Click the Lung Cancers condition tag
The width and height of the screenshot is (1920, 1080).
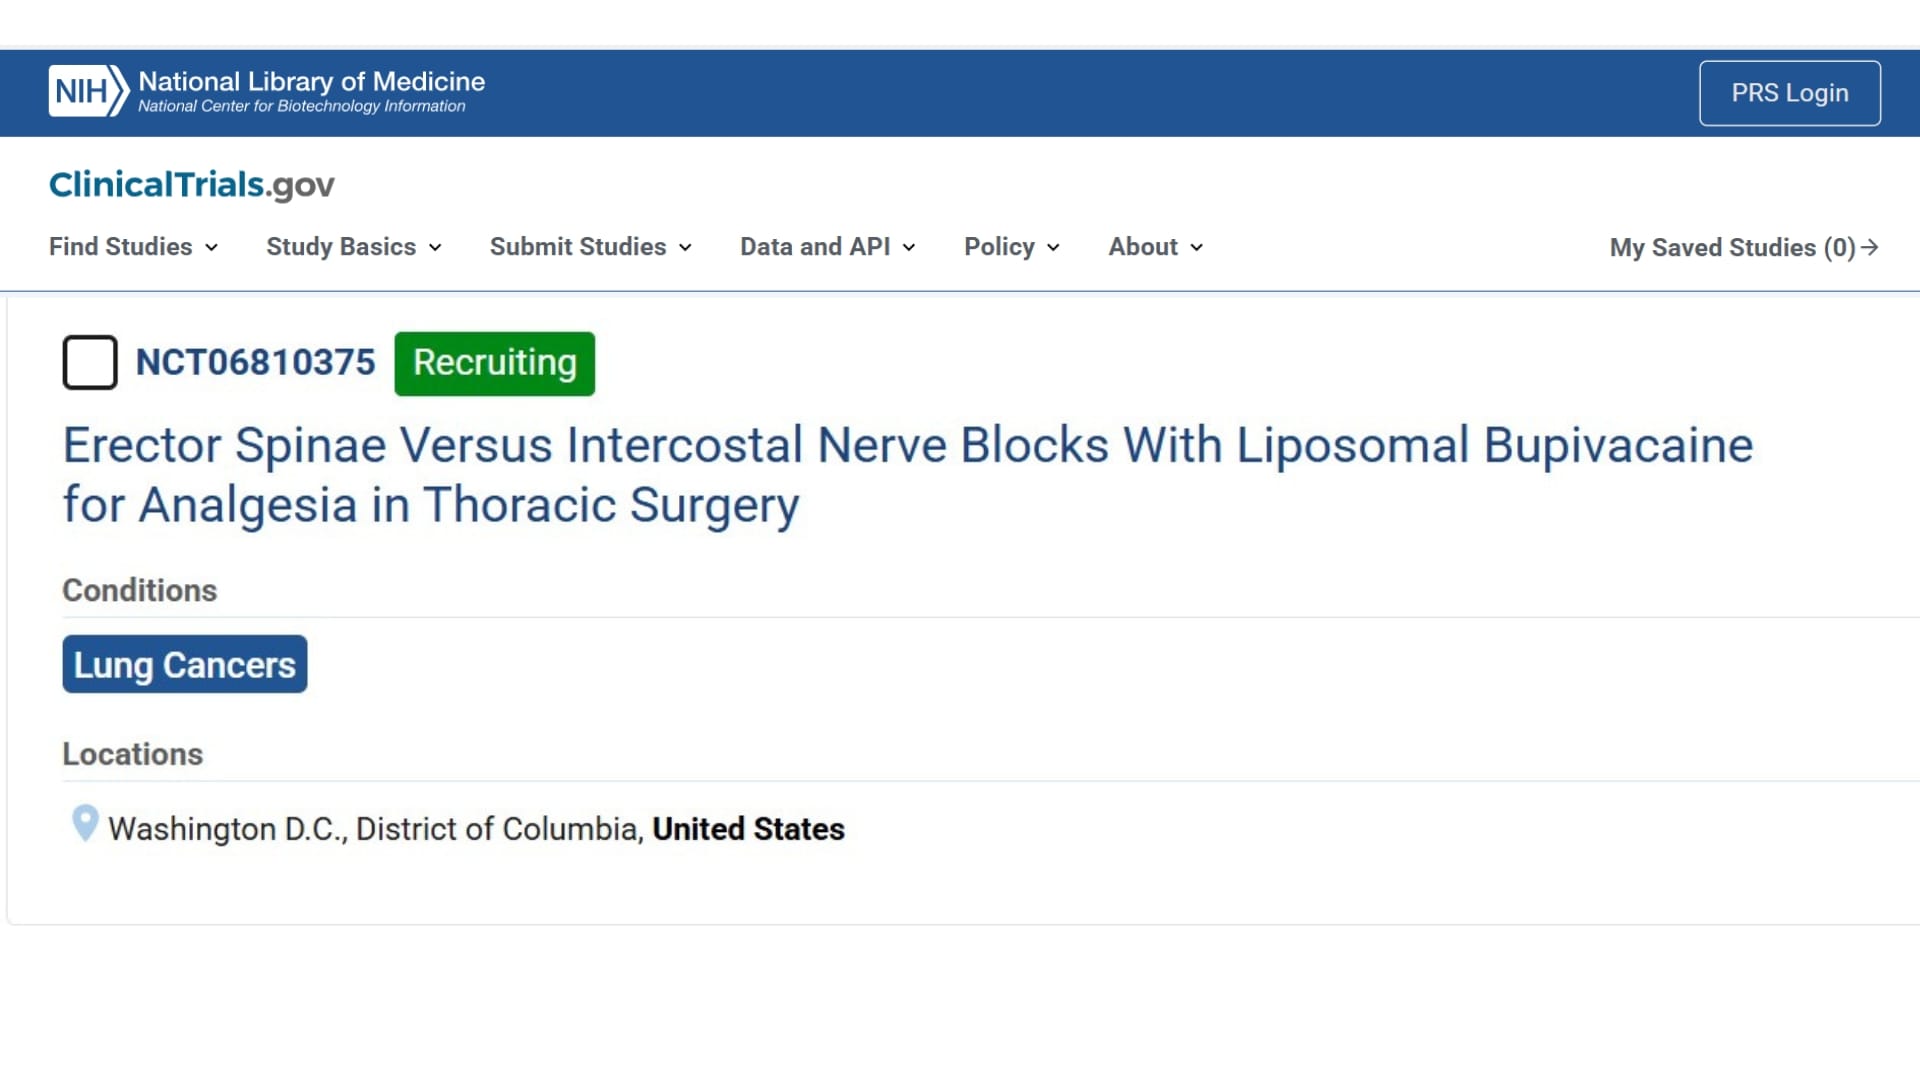(185, 665)
